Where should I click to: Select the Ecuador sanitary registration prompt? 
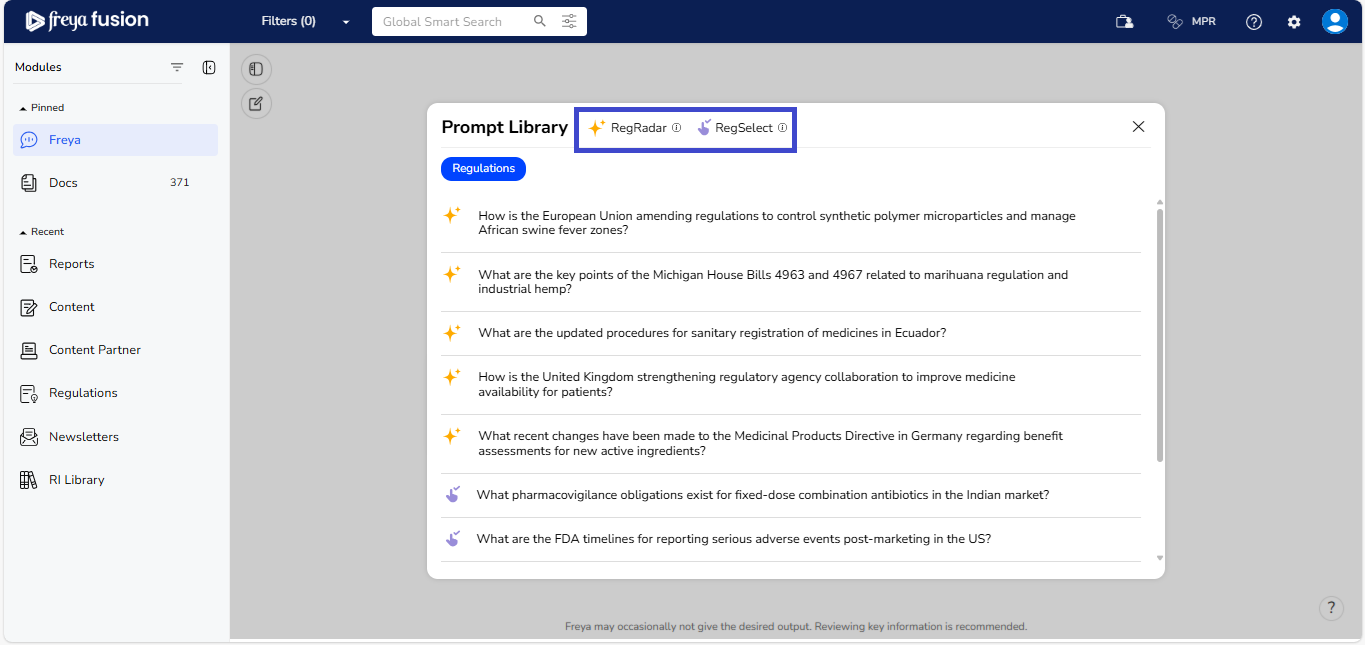click(x=711, y=333)
